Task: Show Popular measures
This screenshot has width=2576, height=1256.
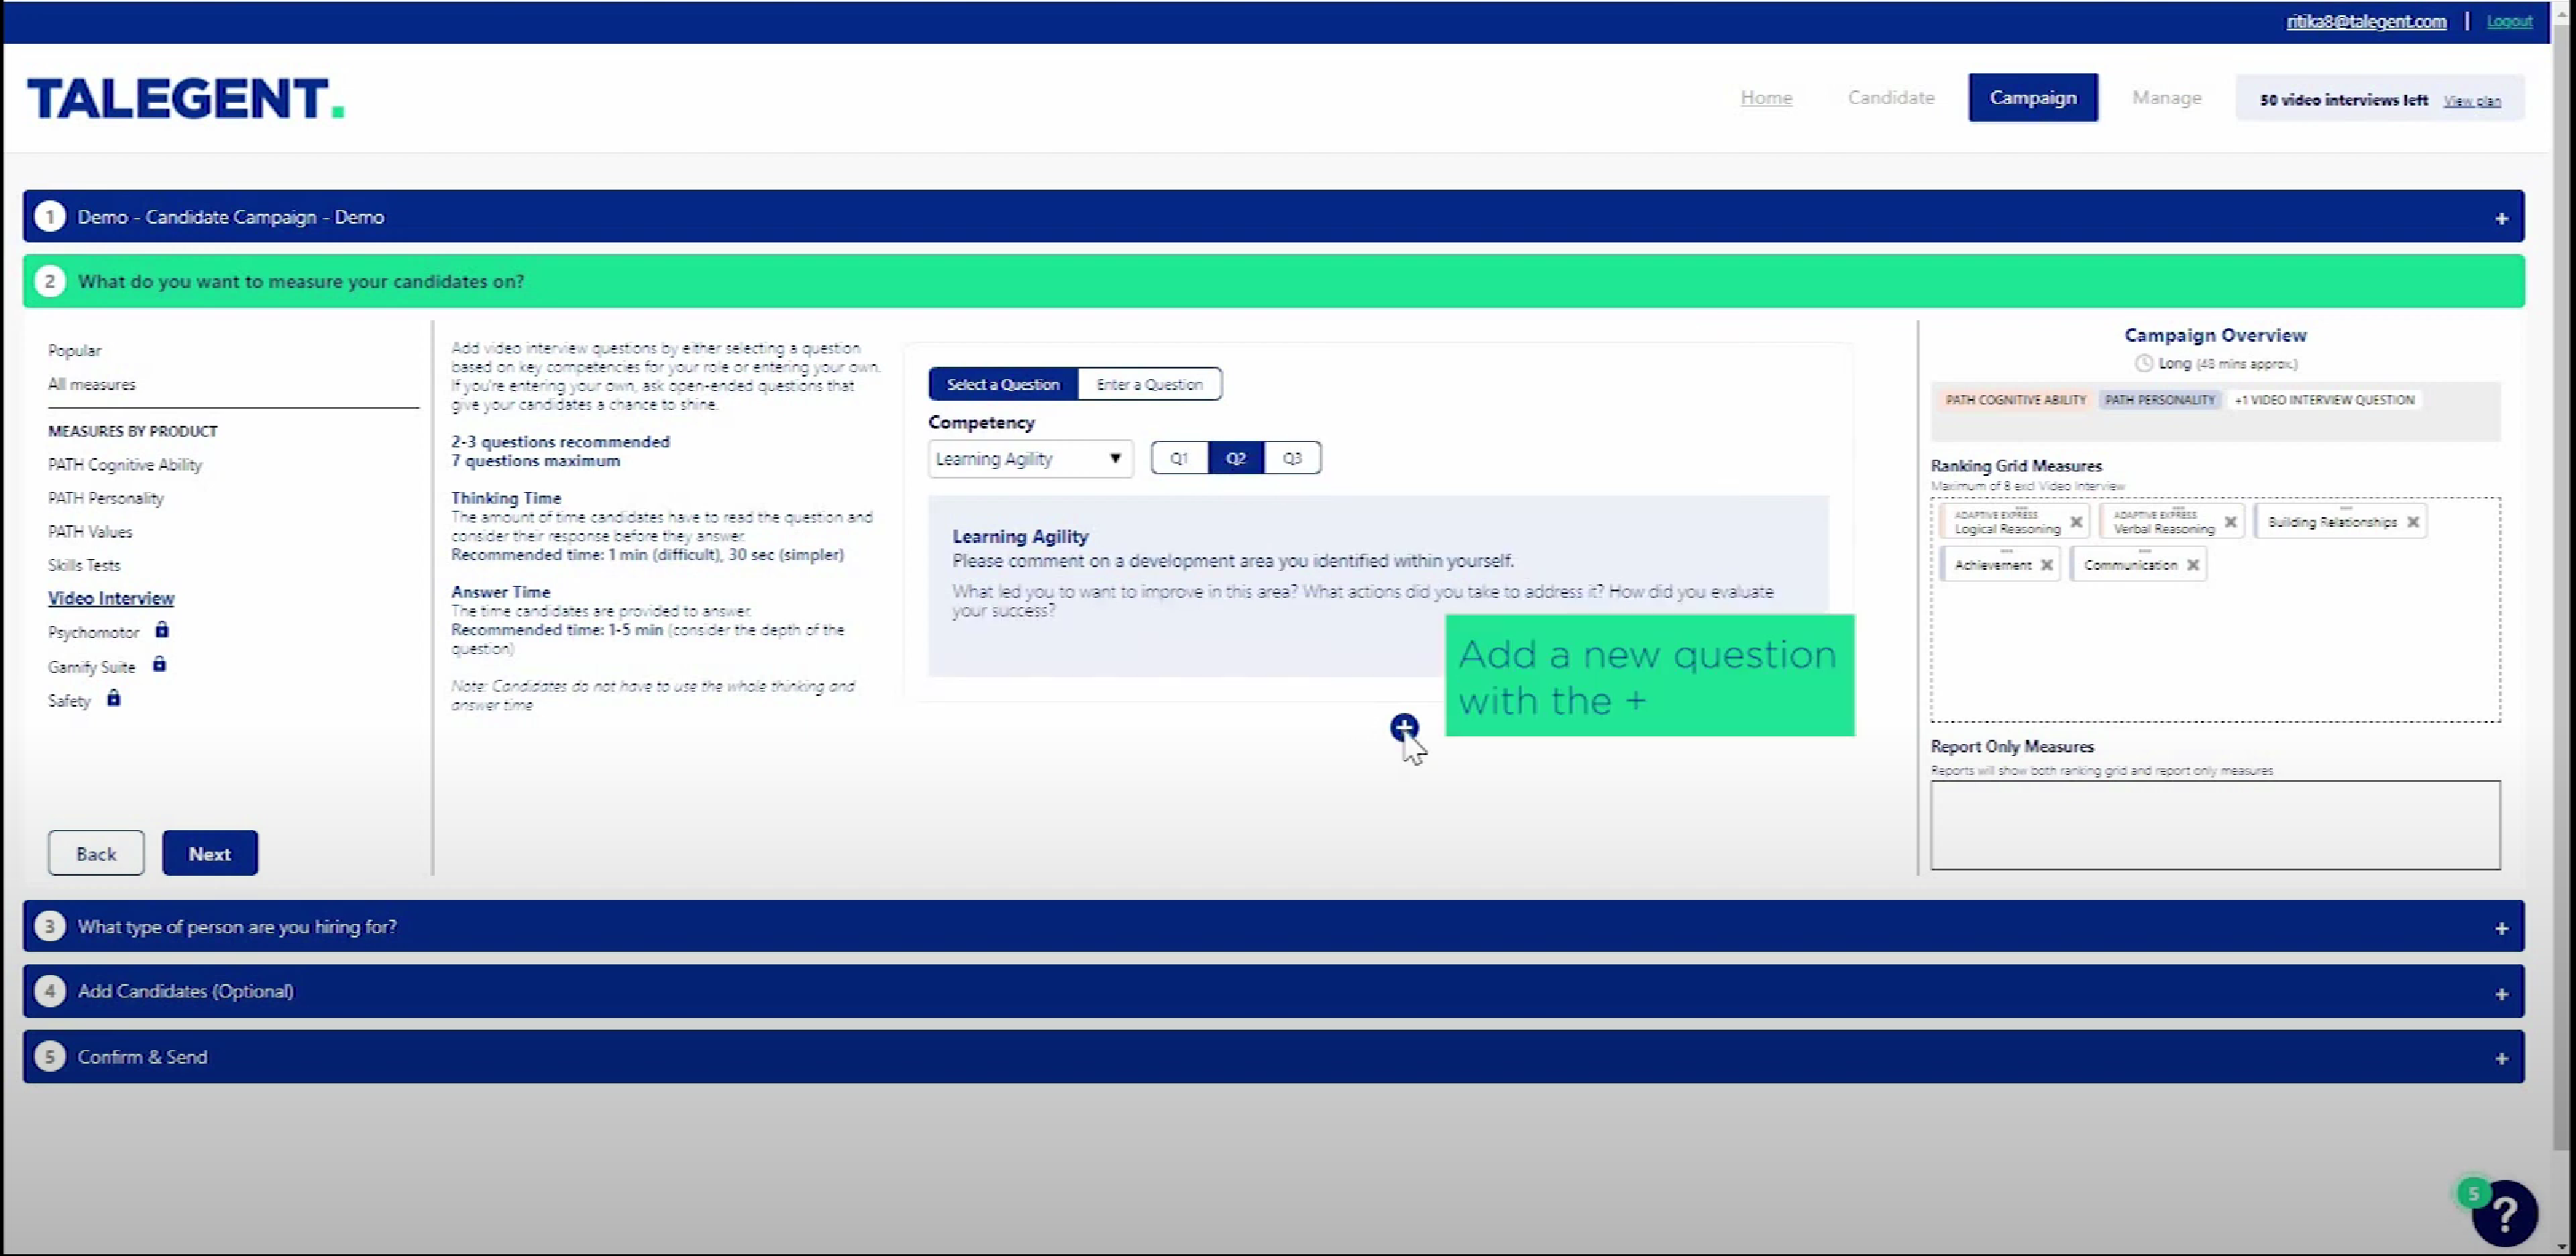Action: point(74,351)
